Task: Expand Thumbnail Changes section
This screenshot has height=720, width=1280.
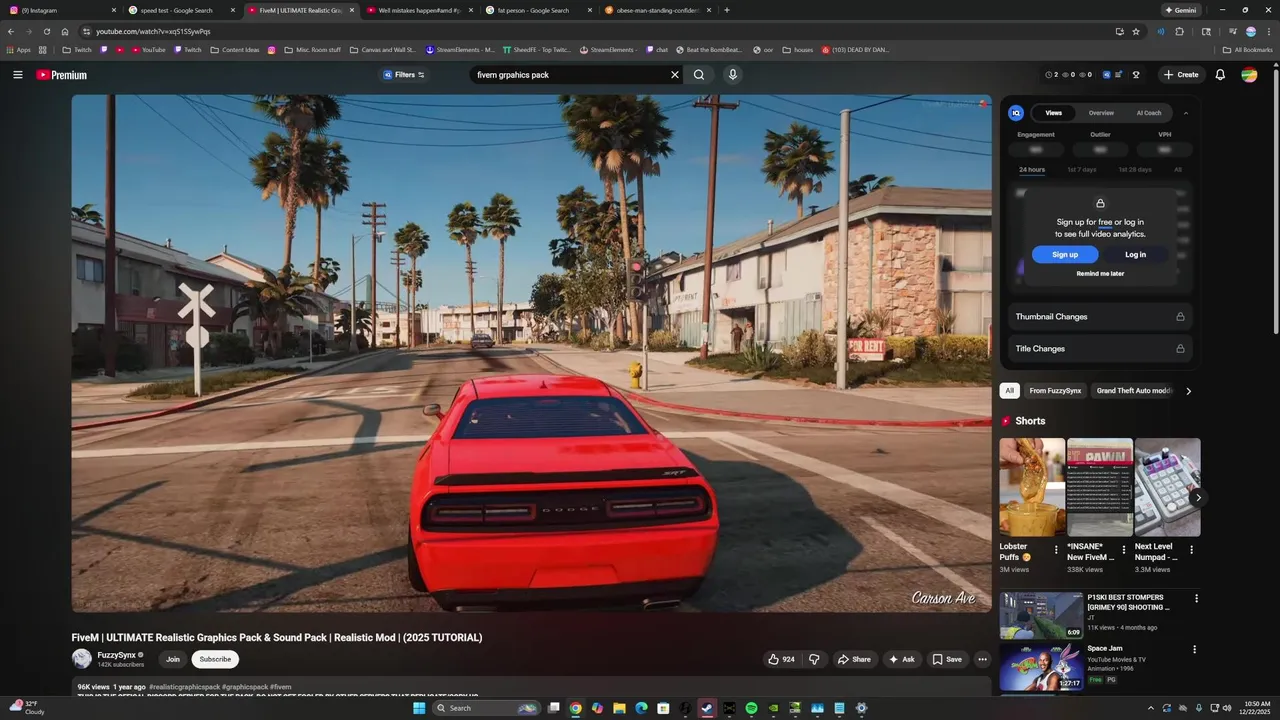Action: click(x=1100, y=316)
